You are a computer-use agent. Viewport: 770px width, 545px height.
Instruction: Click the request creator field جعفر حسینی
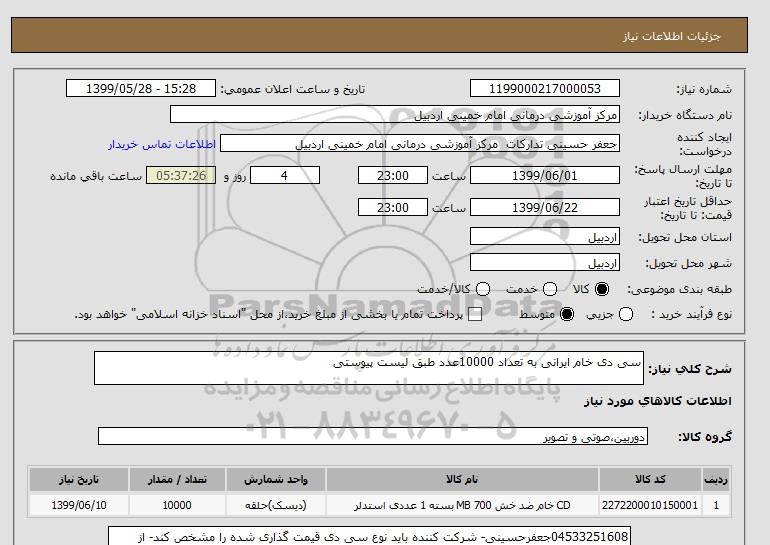pyautogui.click(x=420, y=143)
